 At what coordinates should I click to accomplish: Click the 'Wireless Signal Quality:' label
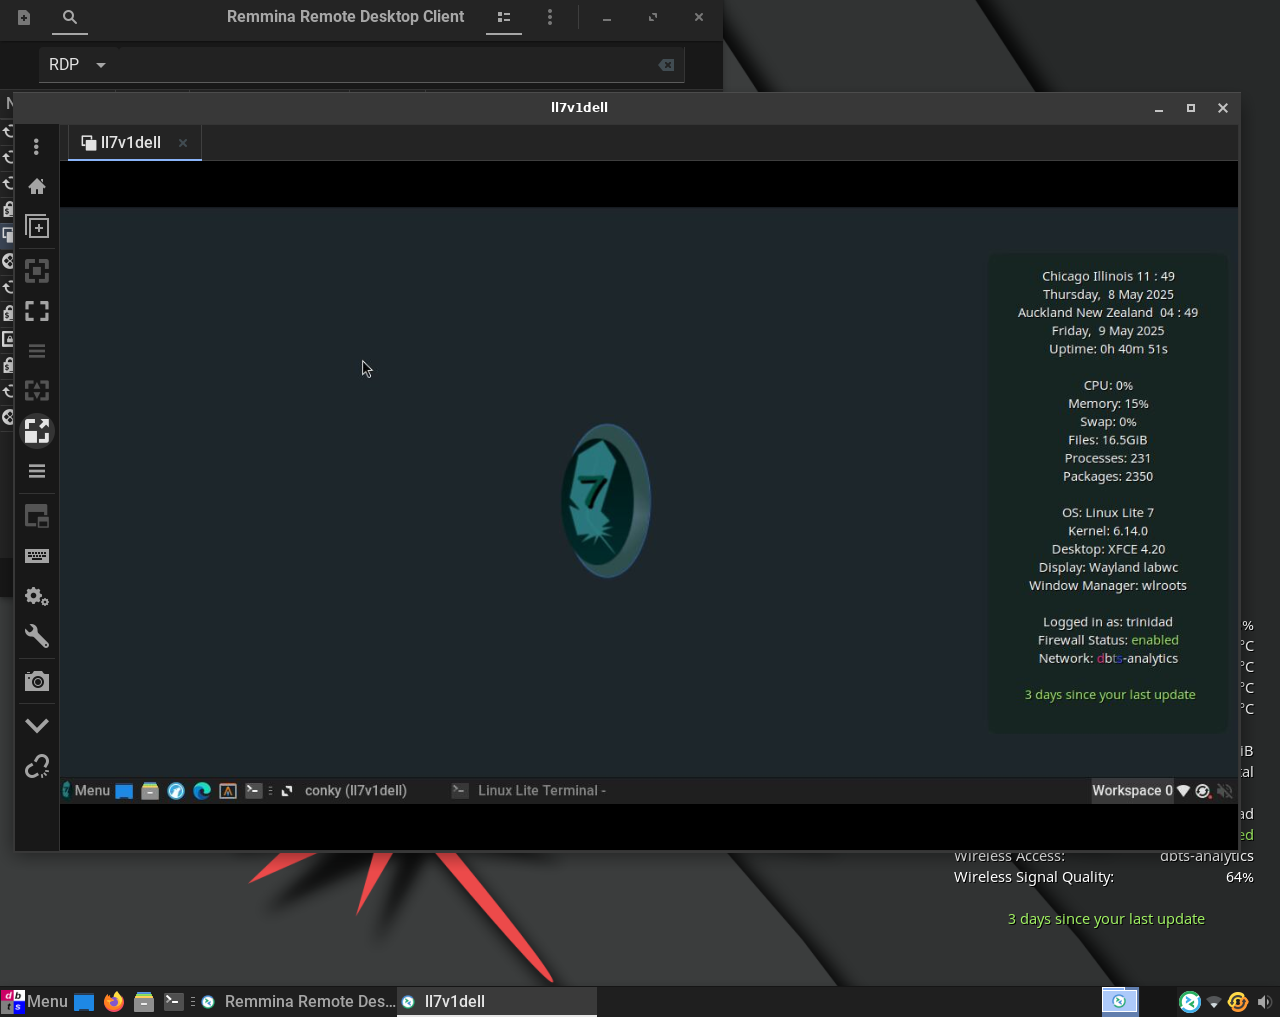[x=1033, y=877]
